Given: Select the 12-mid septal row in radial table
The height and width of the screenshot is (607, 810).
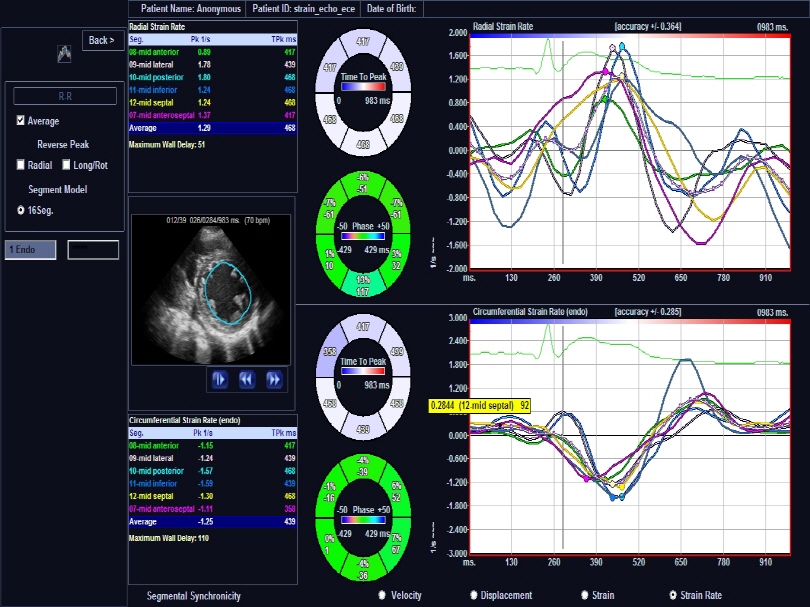Looking at the screenshot, I should [213, 102].
